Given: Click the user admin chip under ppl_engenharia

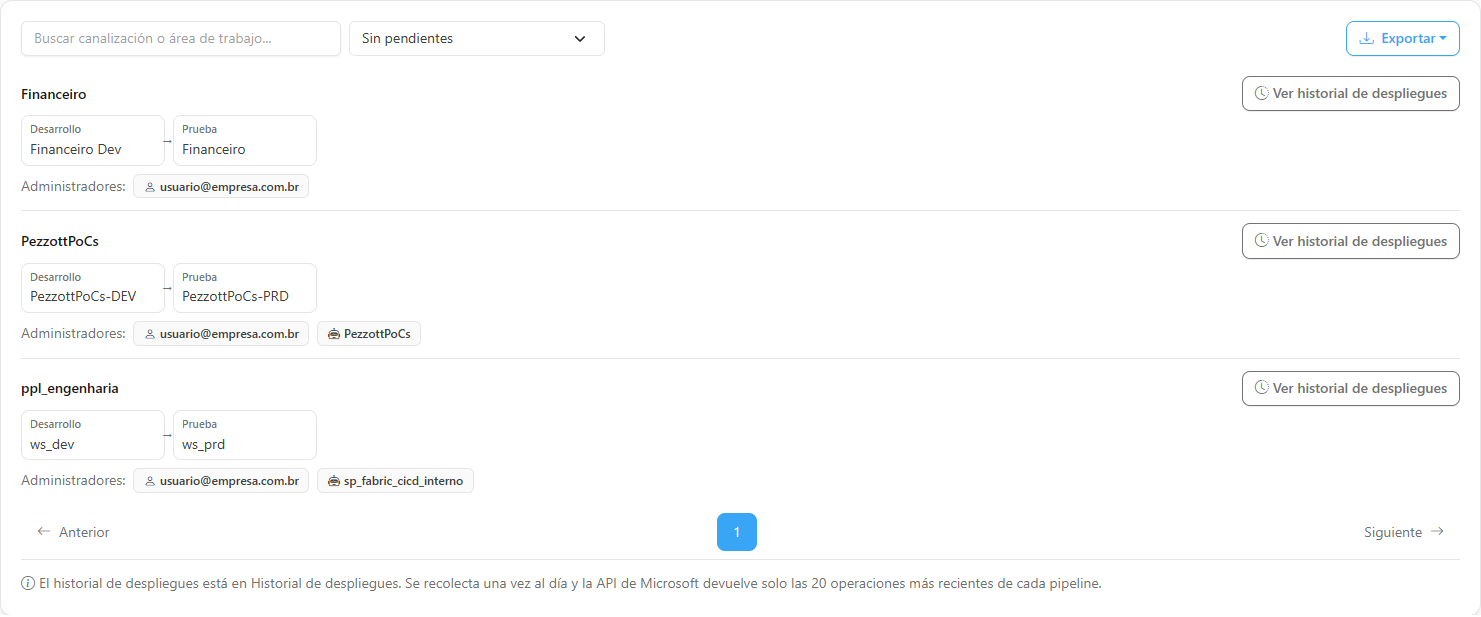Looking at the screenshot, I should click(221, 481).
